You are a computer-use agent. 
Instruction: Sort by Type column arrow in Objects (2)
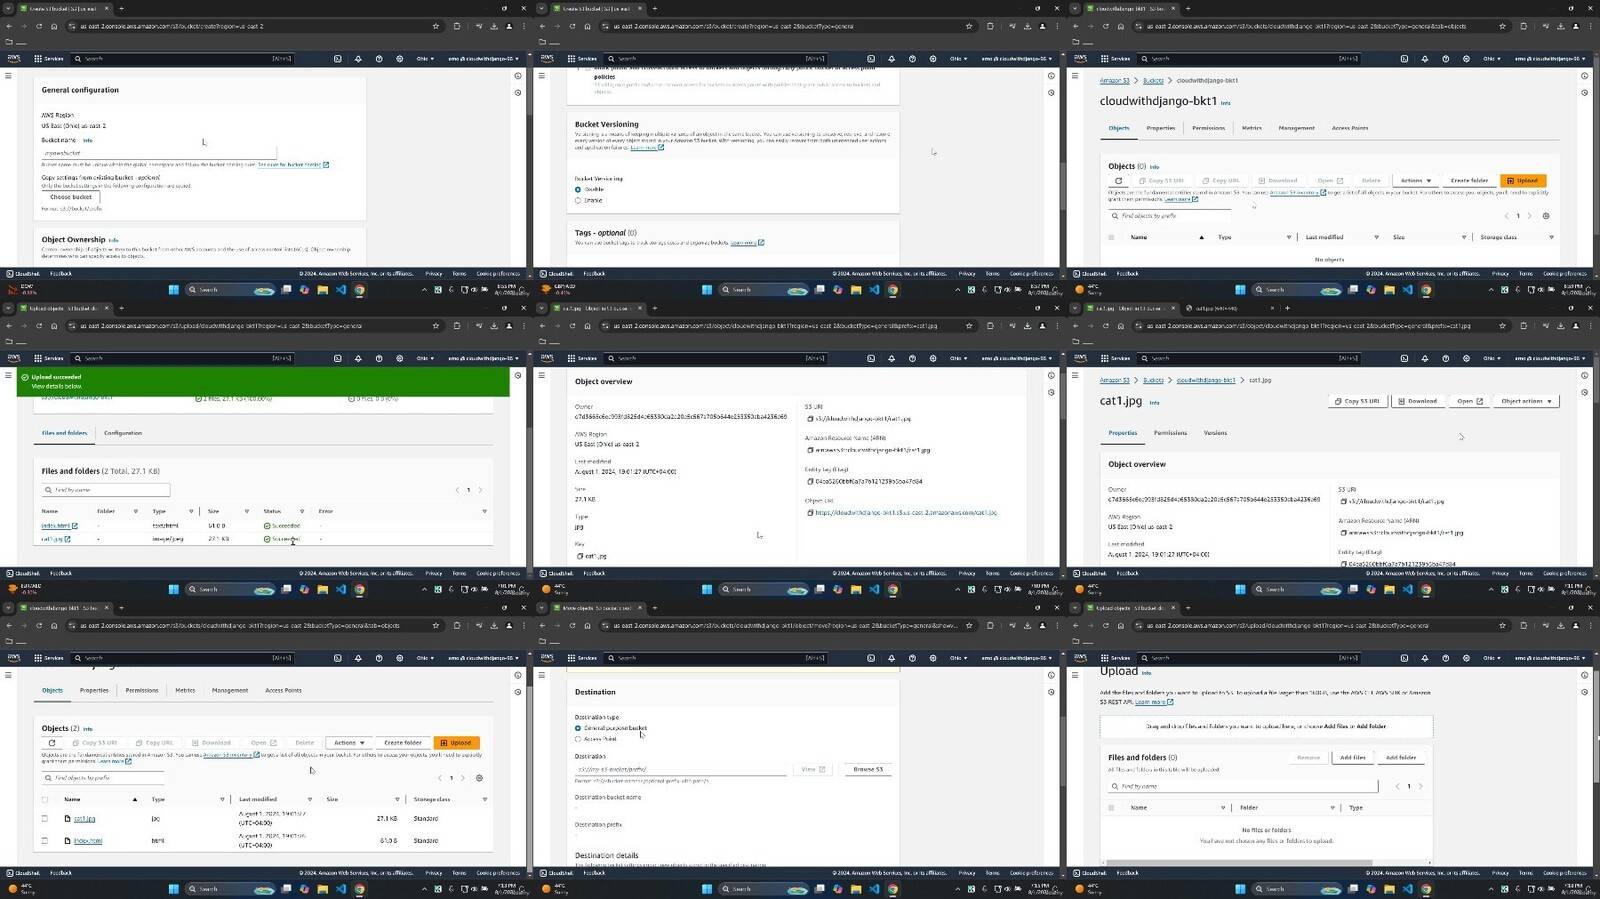pyautogui.click(x=222, y=799)
